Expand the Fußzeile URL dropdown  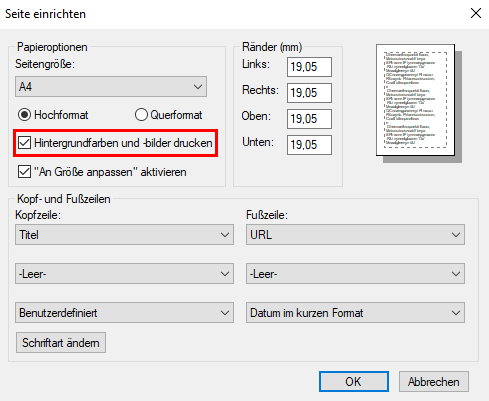[x=355, y=235]
